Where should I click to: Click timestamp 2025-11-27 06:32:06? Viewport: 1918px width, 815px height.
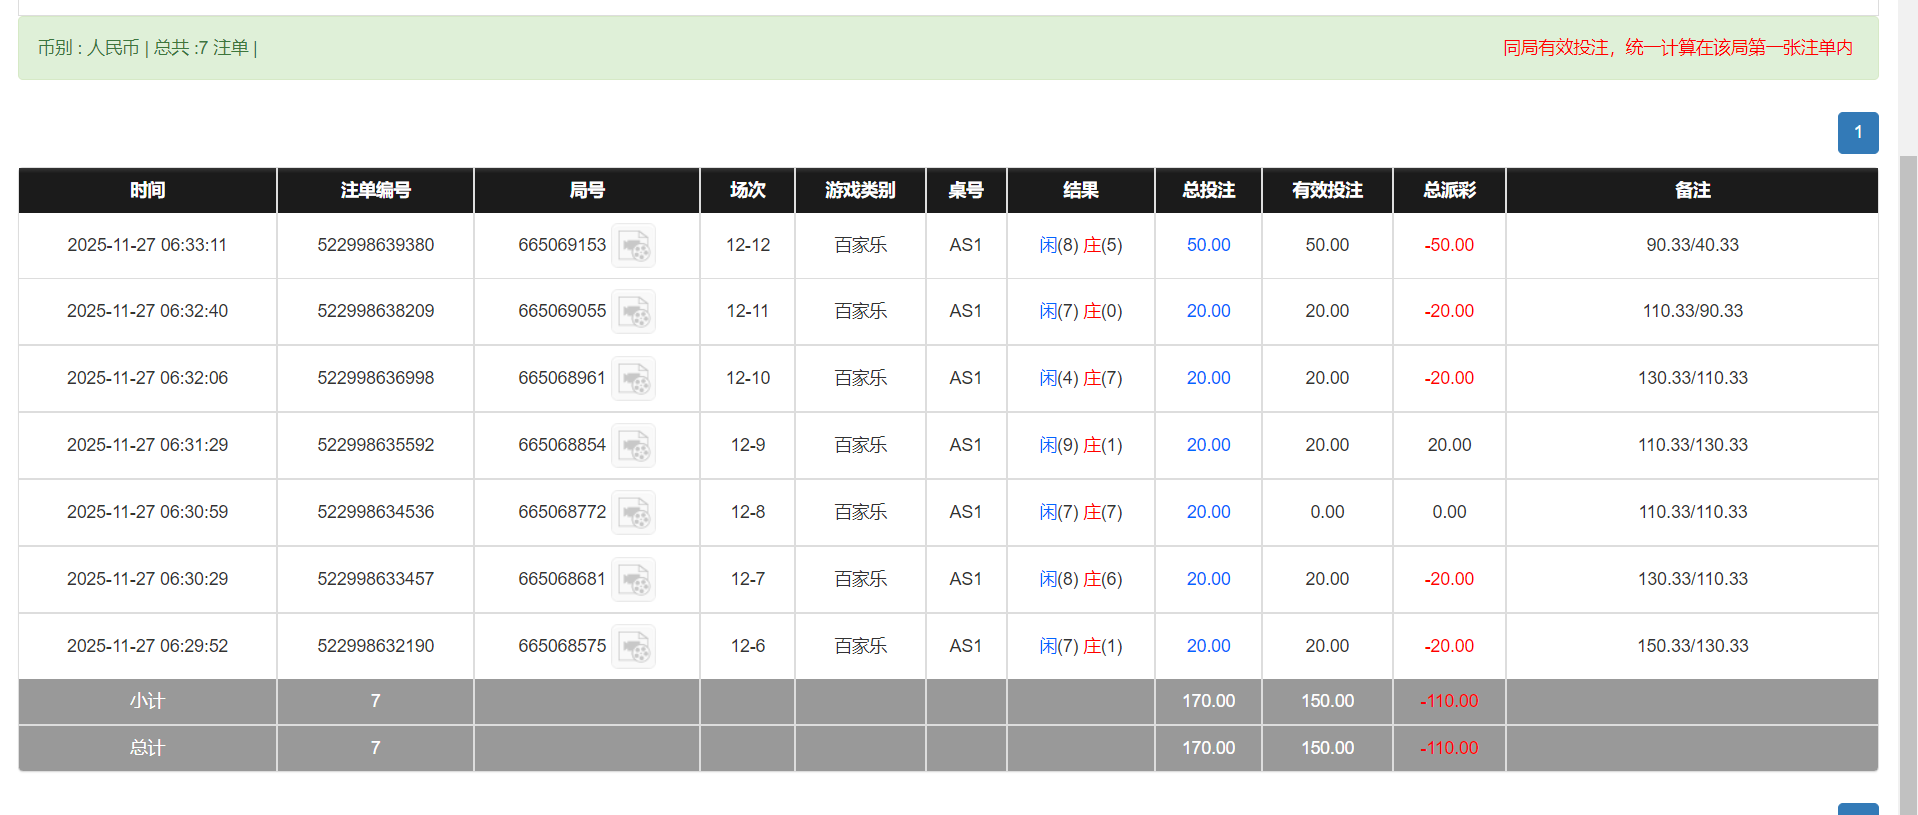[x=147, y=378]
